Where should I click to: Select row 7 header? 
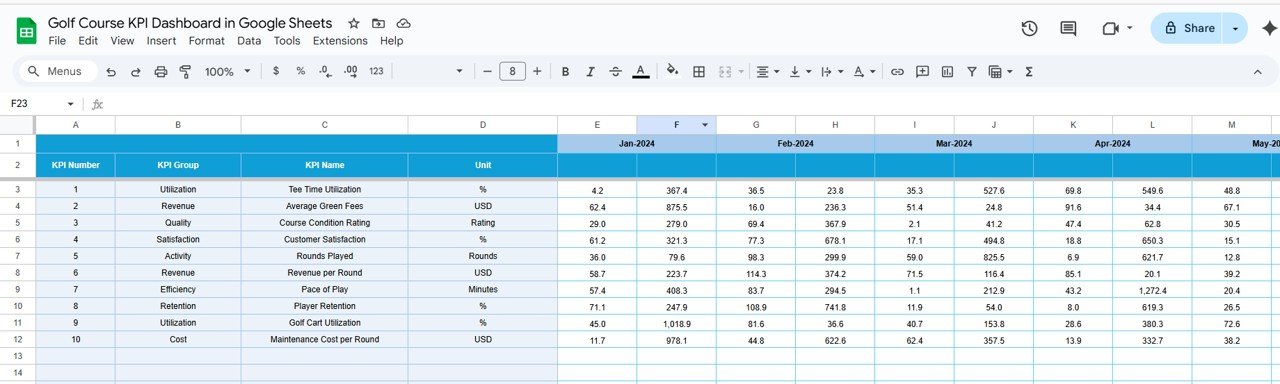point(17,256)
